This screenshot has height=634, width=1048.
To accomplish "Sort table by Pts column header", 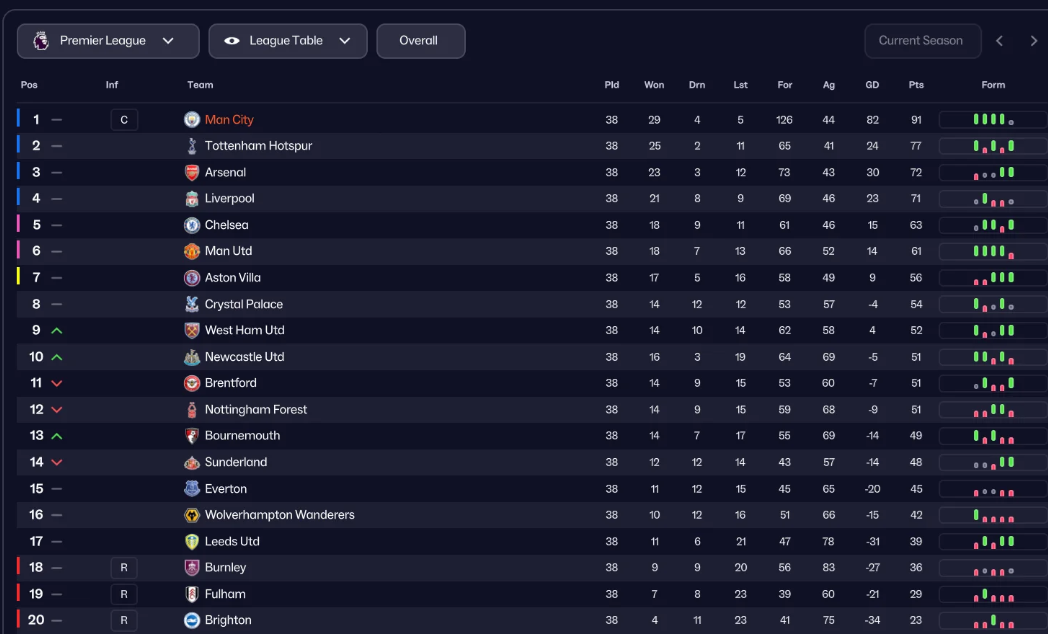I will point(916,85).
